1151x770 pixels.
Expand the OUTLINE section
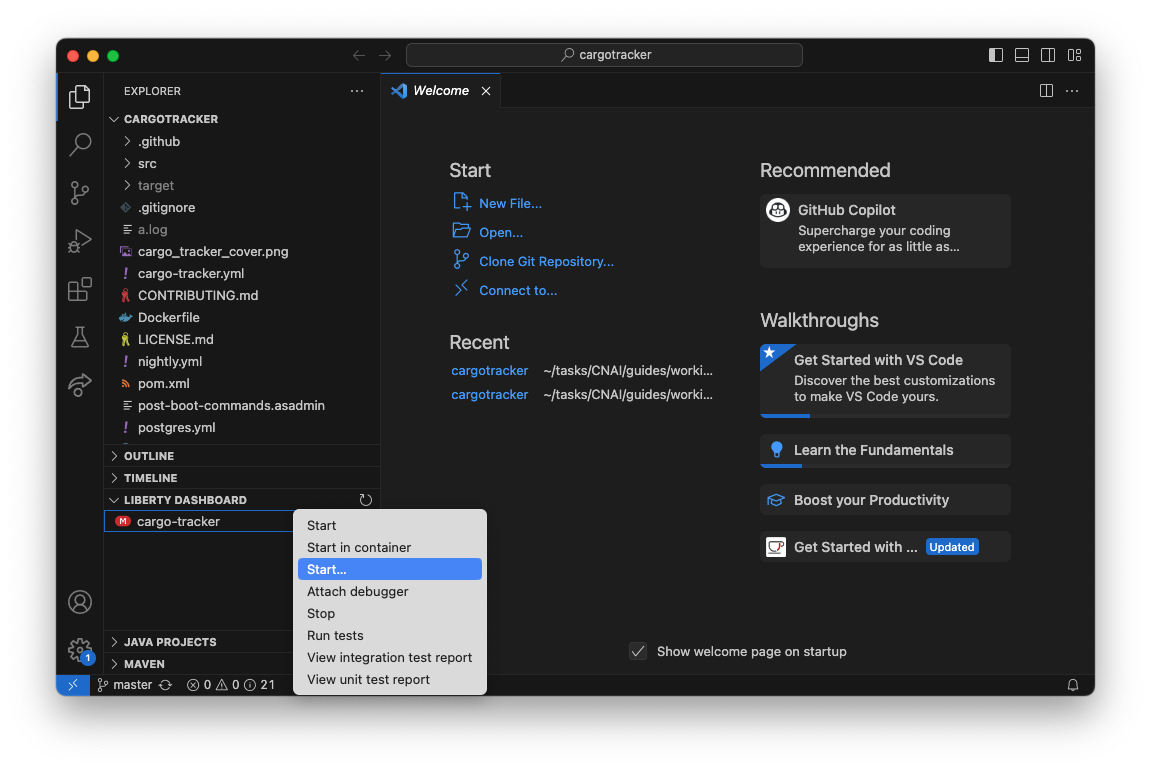(x=149, y=456)
